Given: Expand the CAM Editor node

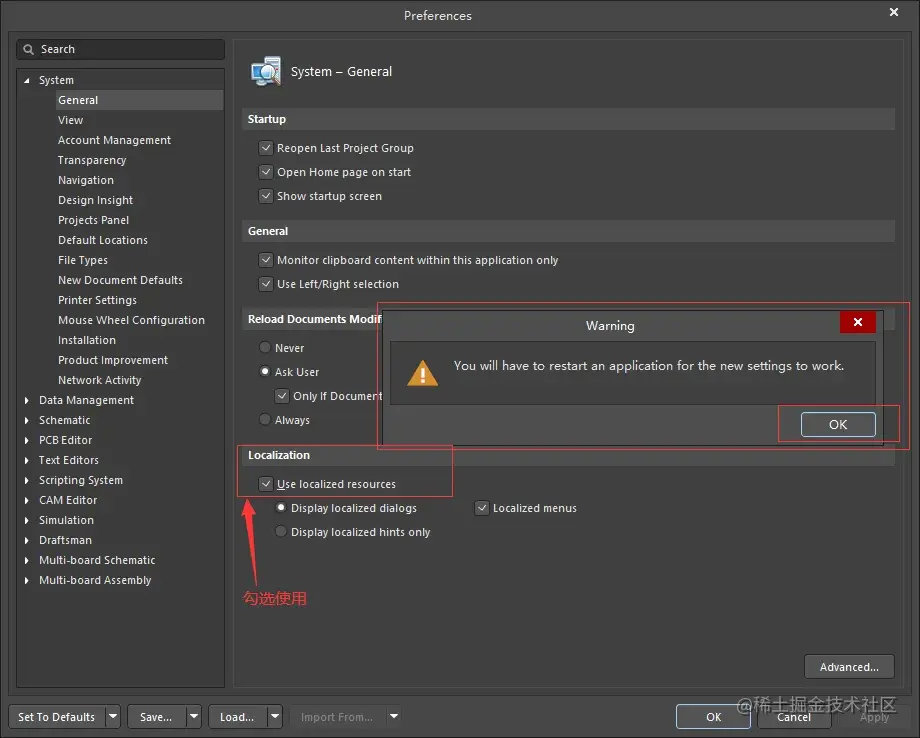Looking at the screenshot, I should 26,500.
